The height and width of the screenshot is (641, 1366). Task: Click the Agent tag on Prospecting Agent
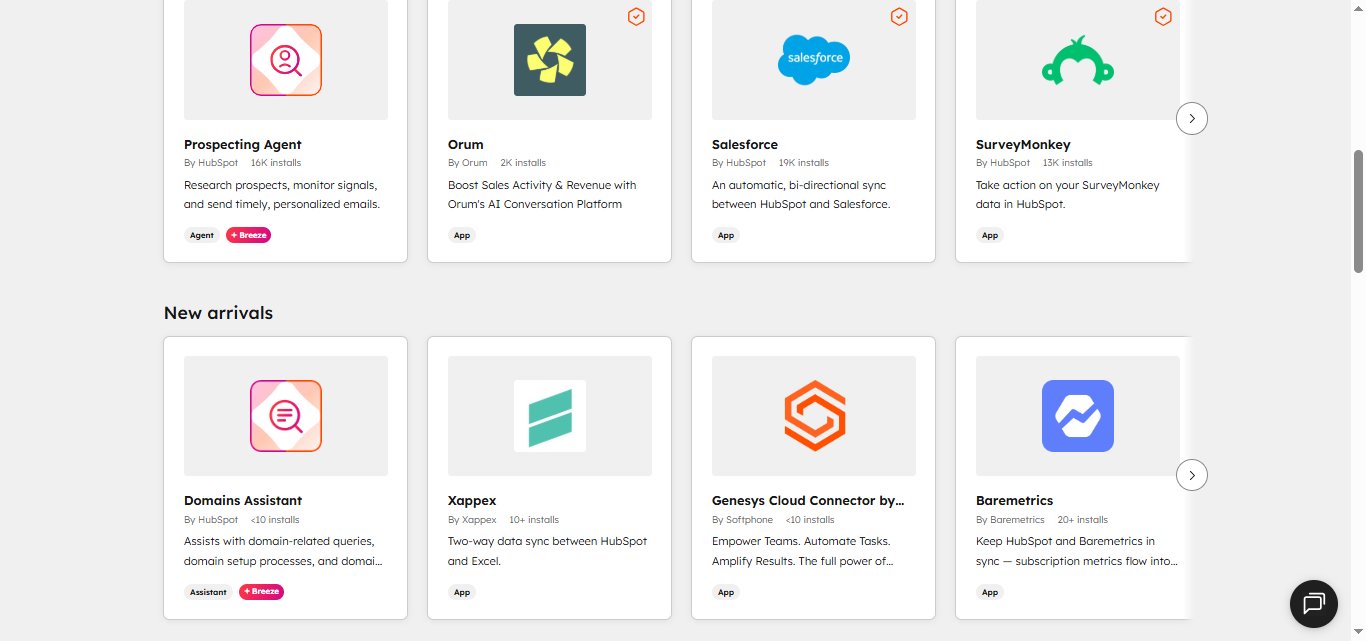tap(202, 235)
